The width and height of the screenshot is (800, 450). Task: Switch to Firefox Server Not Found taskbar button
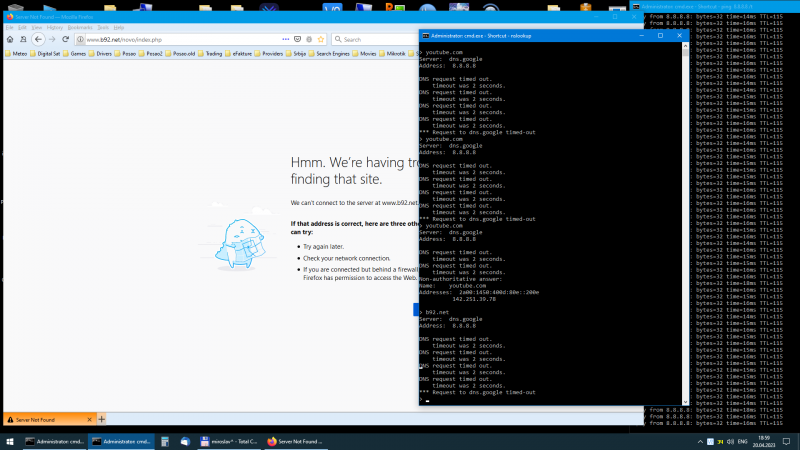[x=296, y=441]
